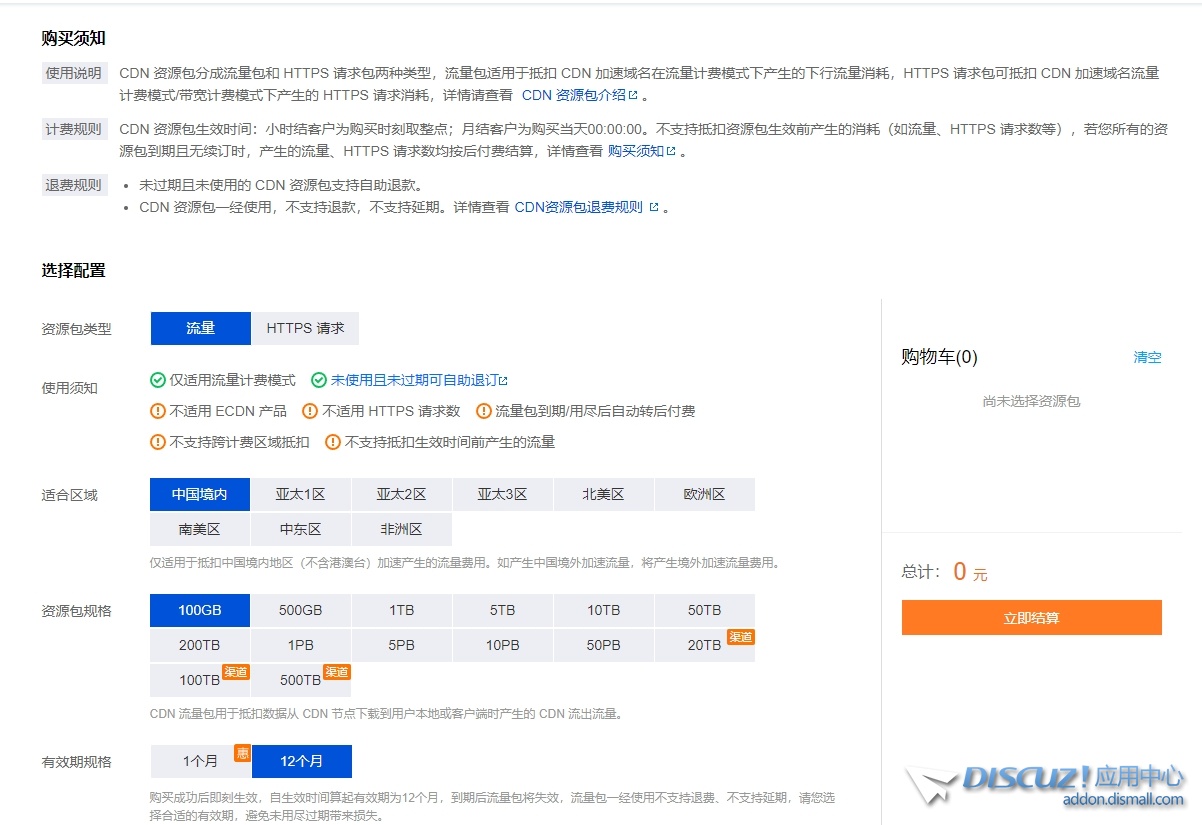Click warning icon beside 不支持跨计费区域抵扣
This screenshot has height=825, width=1202.
click(158, 442)
